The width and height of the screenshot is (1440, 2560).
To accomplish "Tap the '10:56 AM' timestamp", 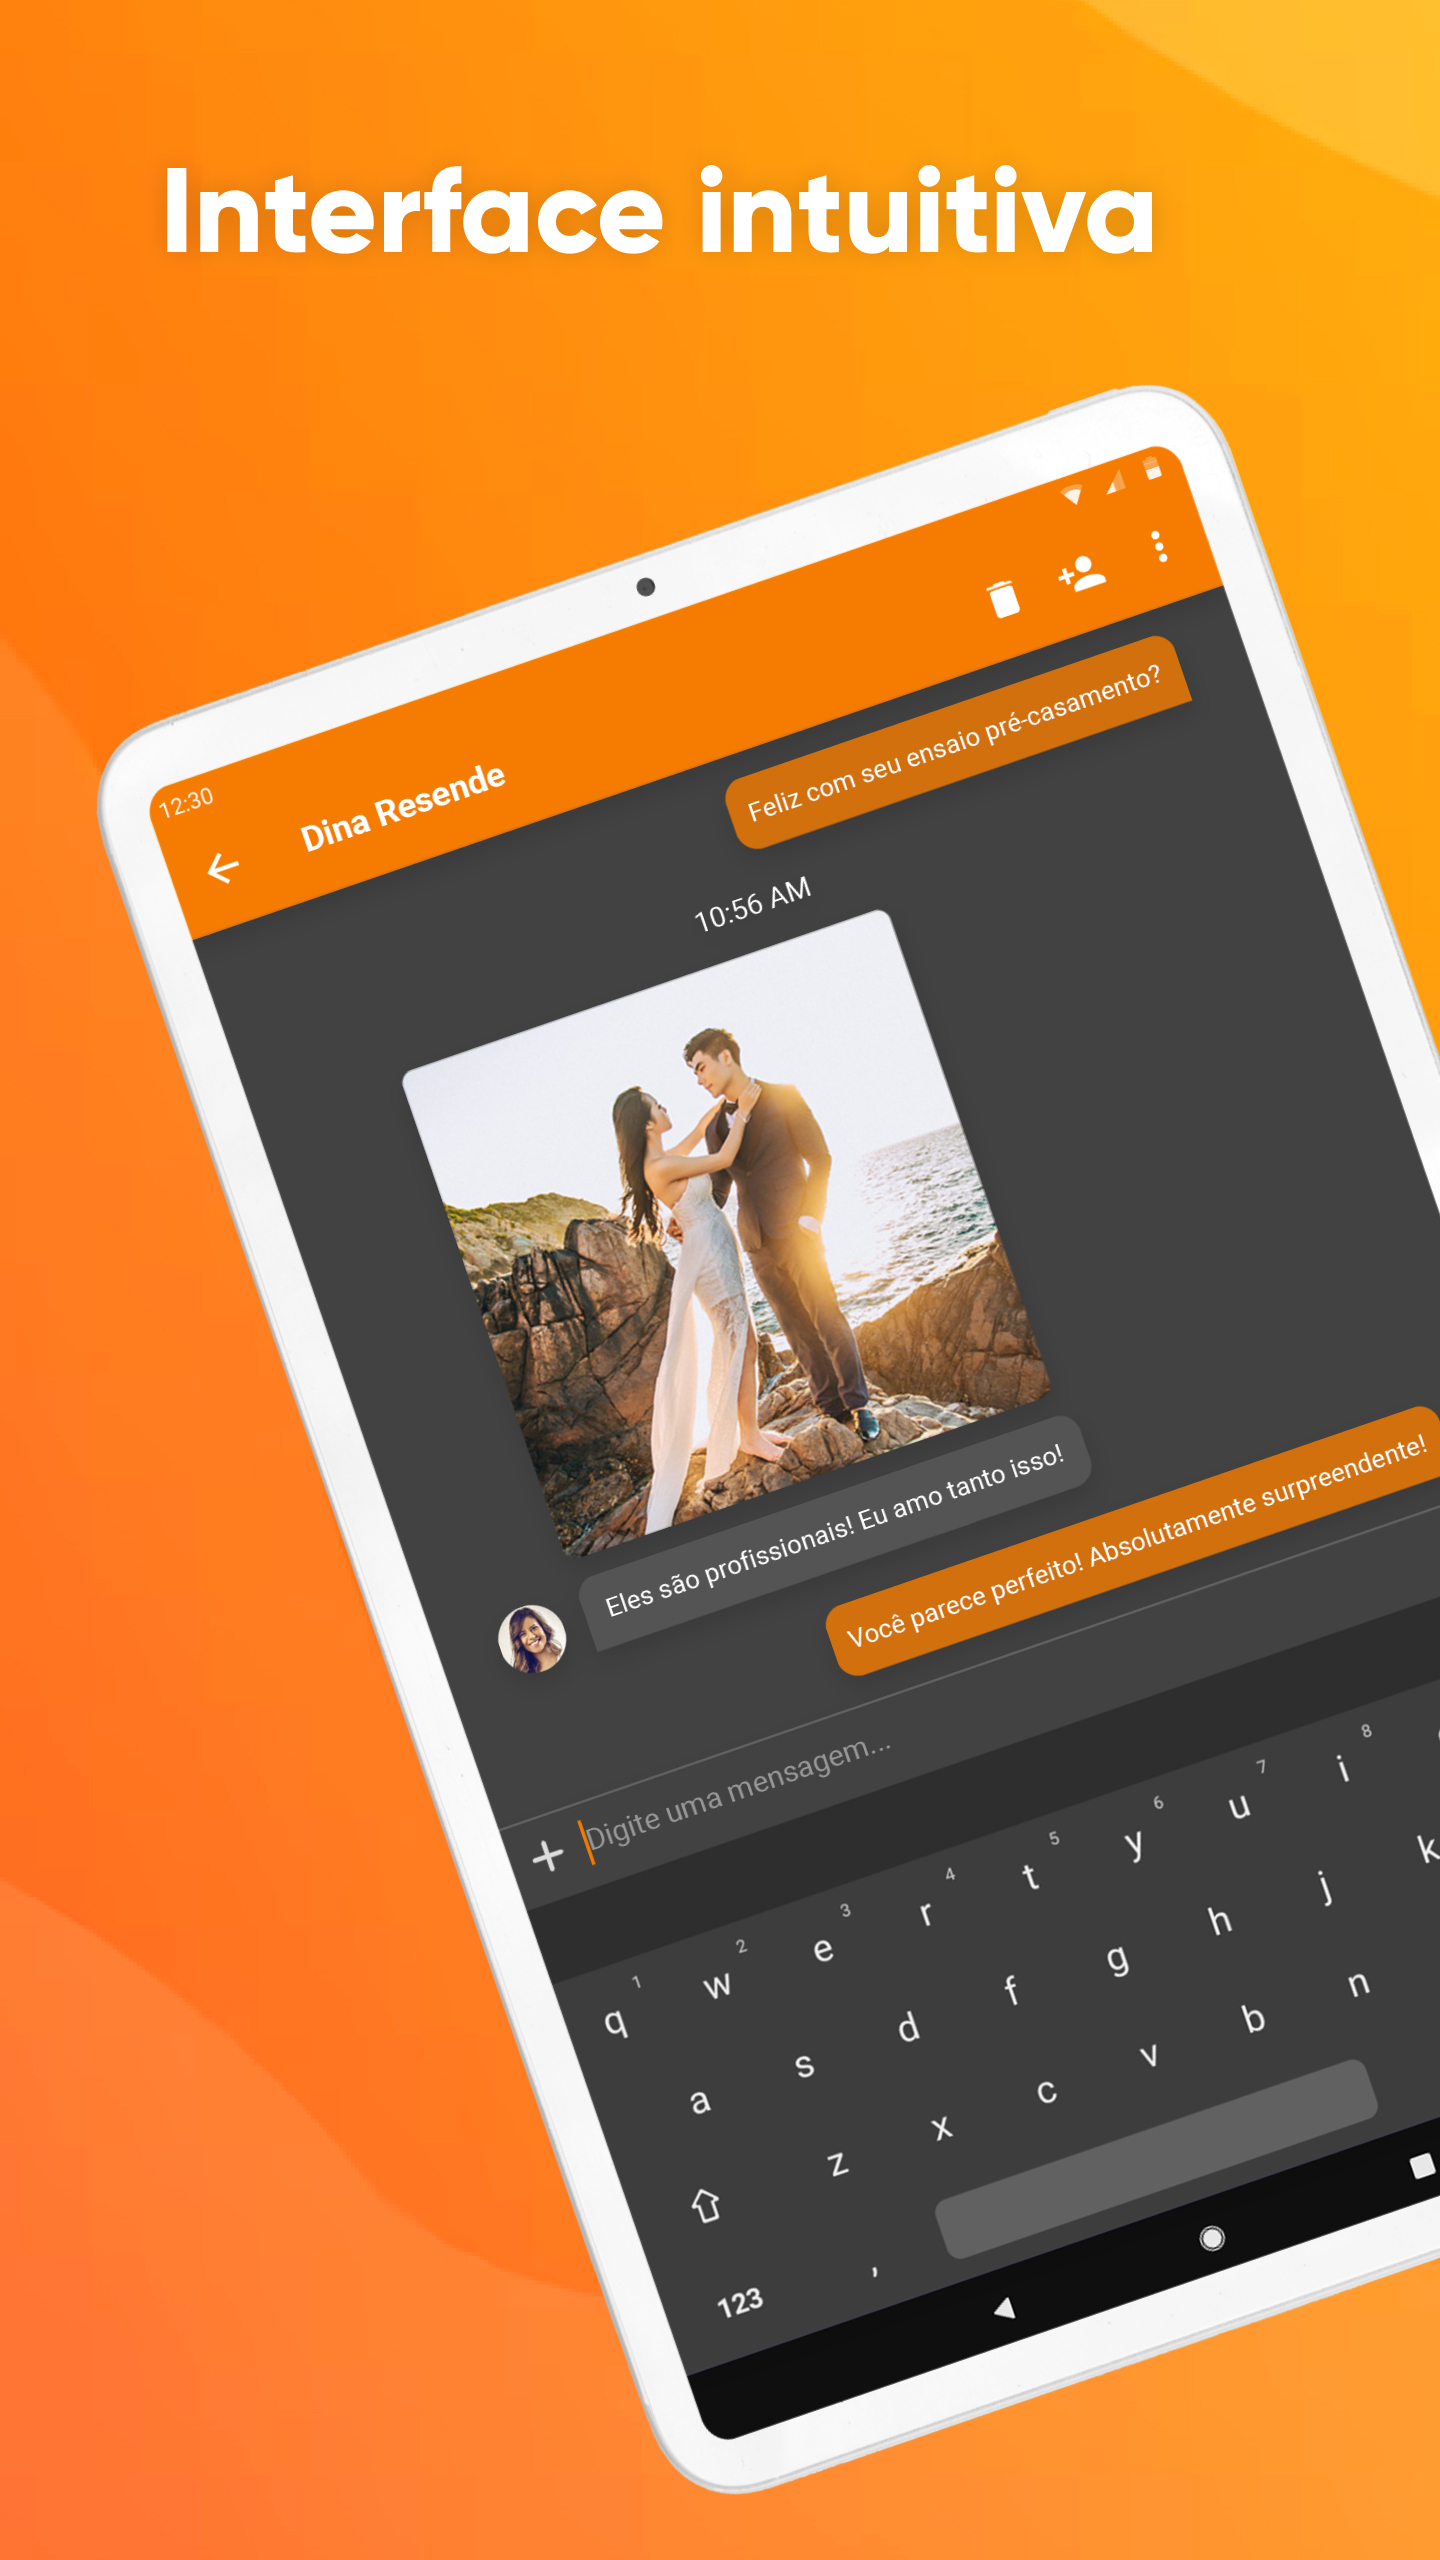I will coord(752,904).
